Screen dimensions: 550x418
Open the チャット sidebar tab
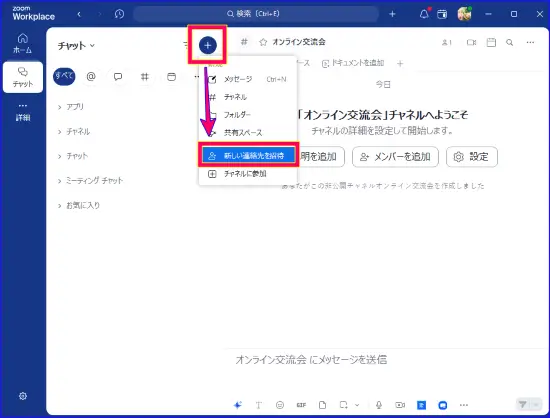[x=23, y=77]
